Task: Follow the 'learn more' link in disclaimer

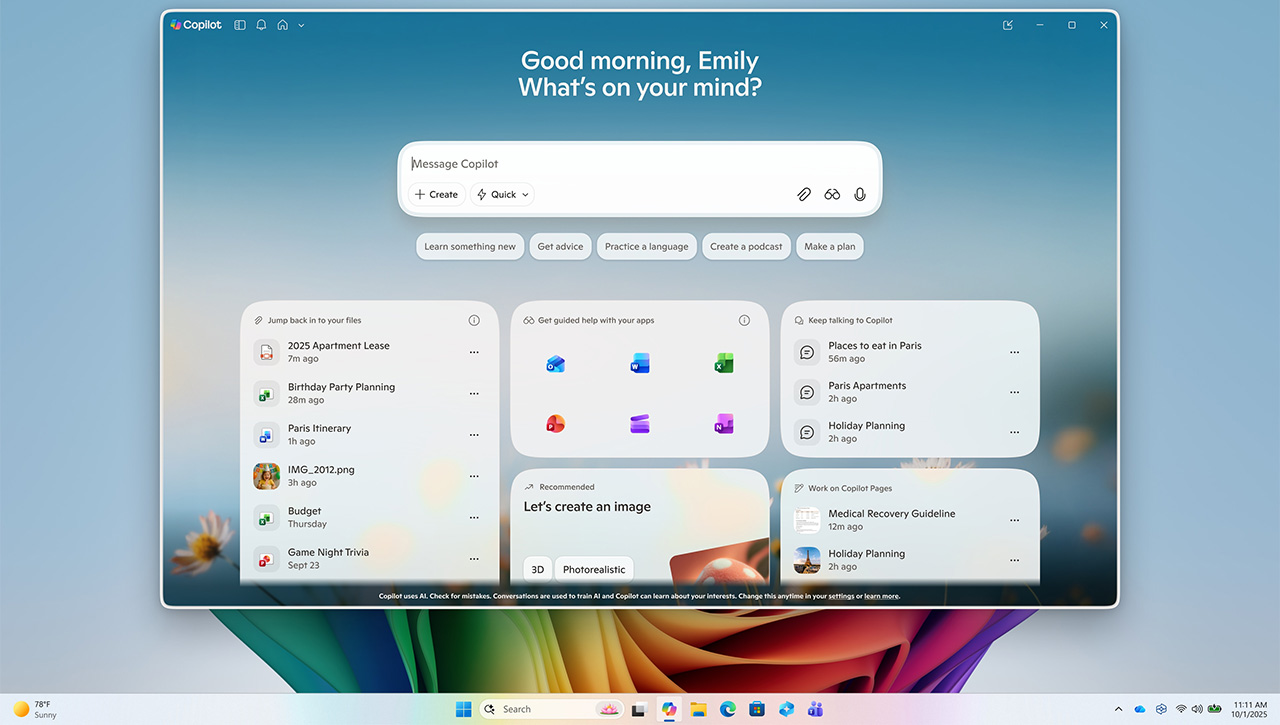Action: click(882, 596)
